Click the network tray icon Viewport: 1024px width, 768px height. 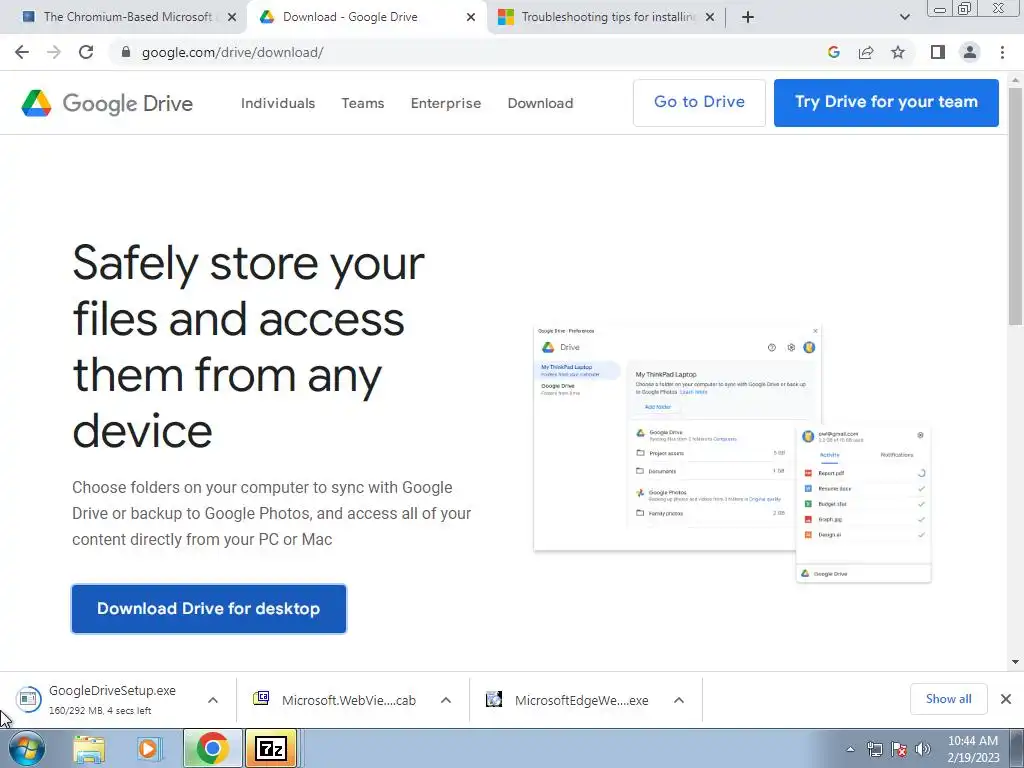pyautogui.click(x=874, y=749)
